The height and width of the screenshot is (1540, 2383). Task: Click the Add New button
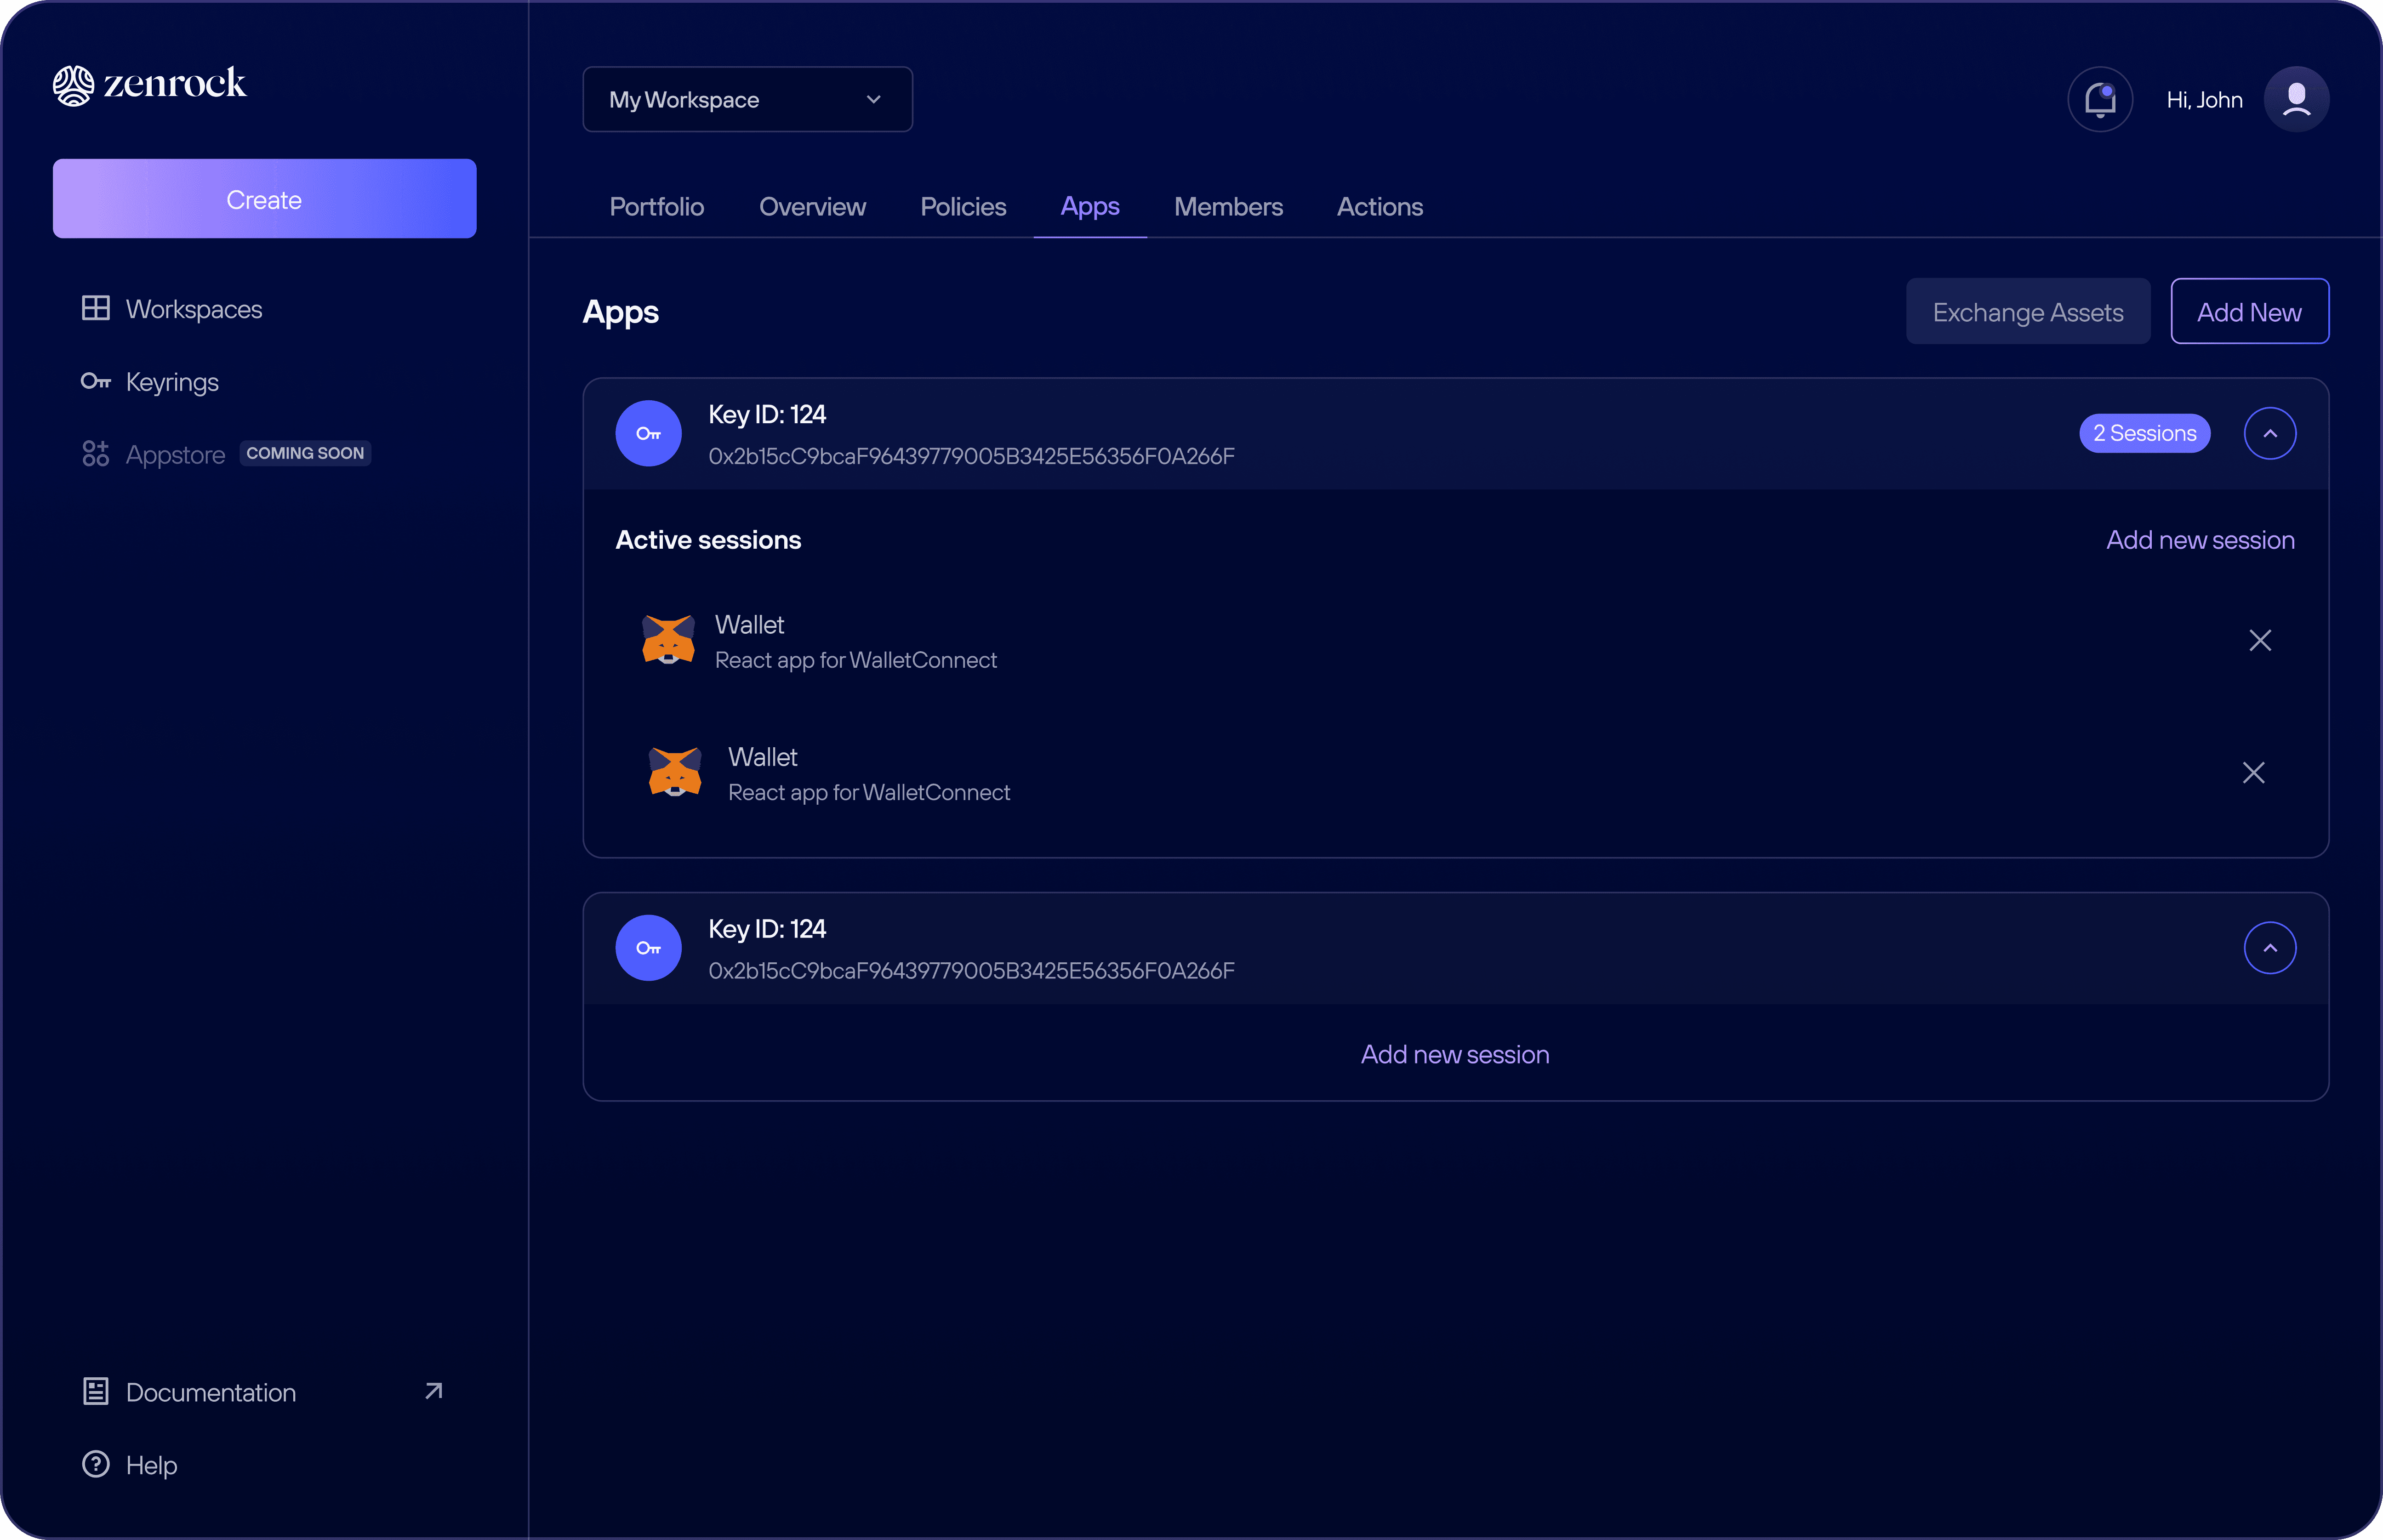coord(2249,312)
